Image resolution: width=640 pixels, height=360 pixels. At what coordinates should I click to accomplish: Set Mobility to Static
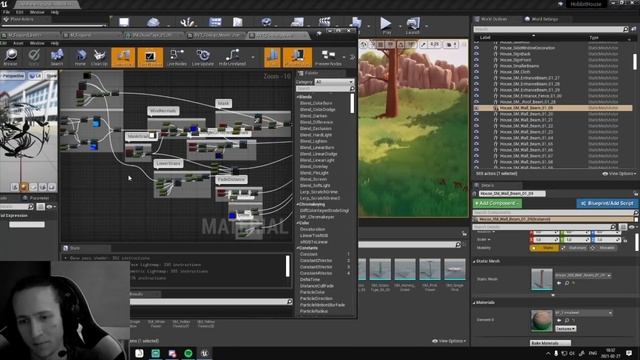pos(544,248)
